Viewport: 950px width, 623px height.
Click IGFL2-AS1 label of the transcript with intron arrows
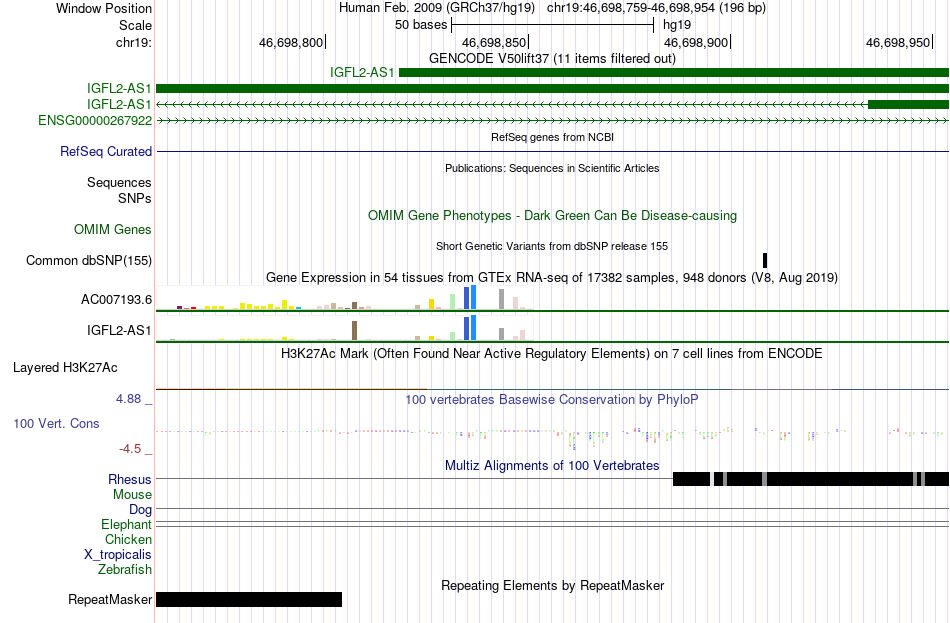tap(119, 104)
